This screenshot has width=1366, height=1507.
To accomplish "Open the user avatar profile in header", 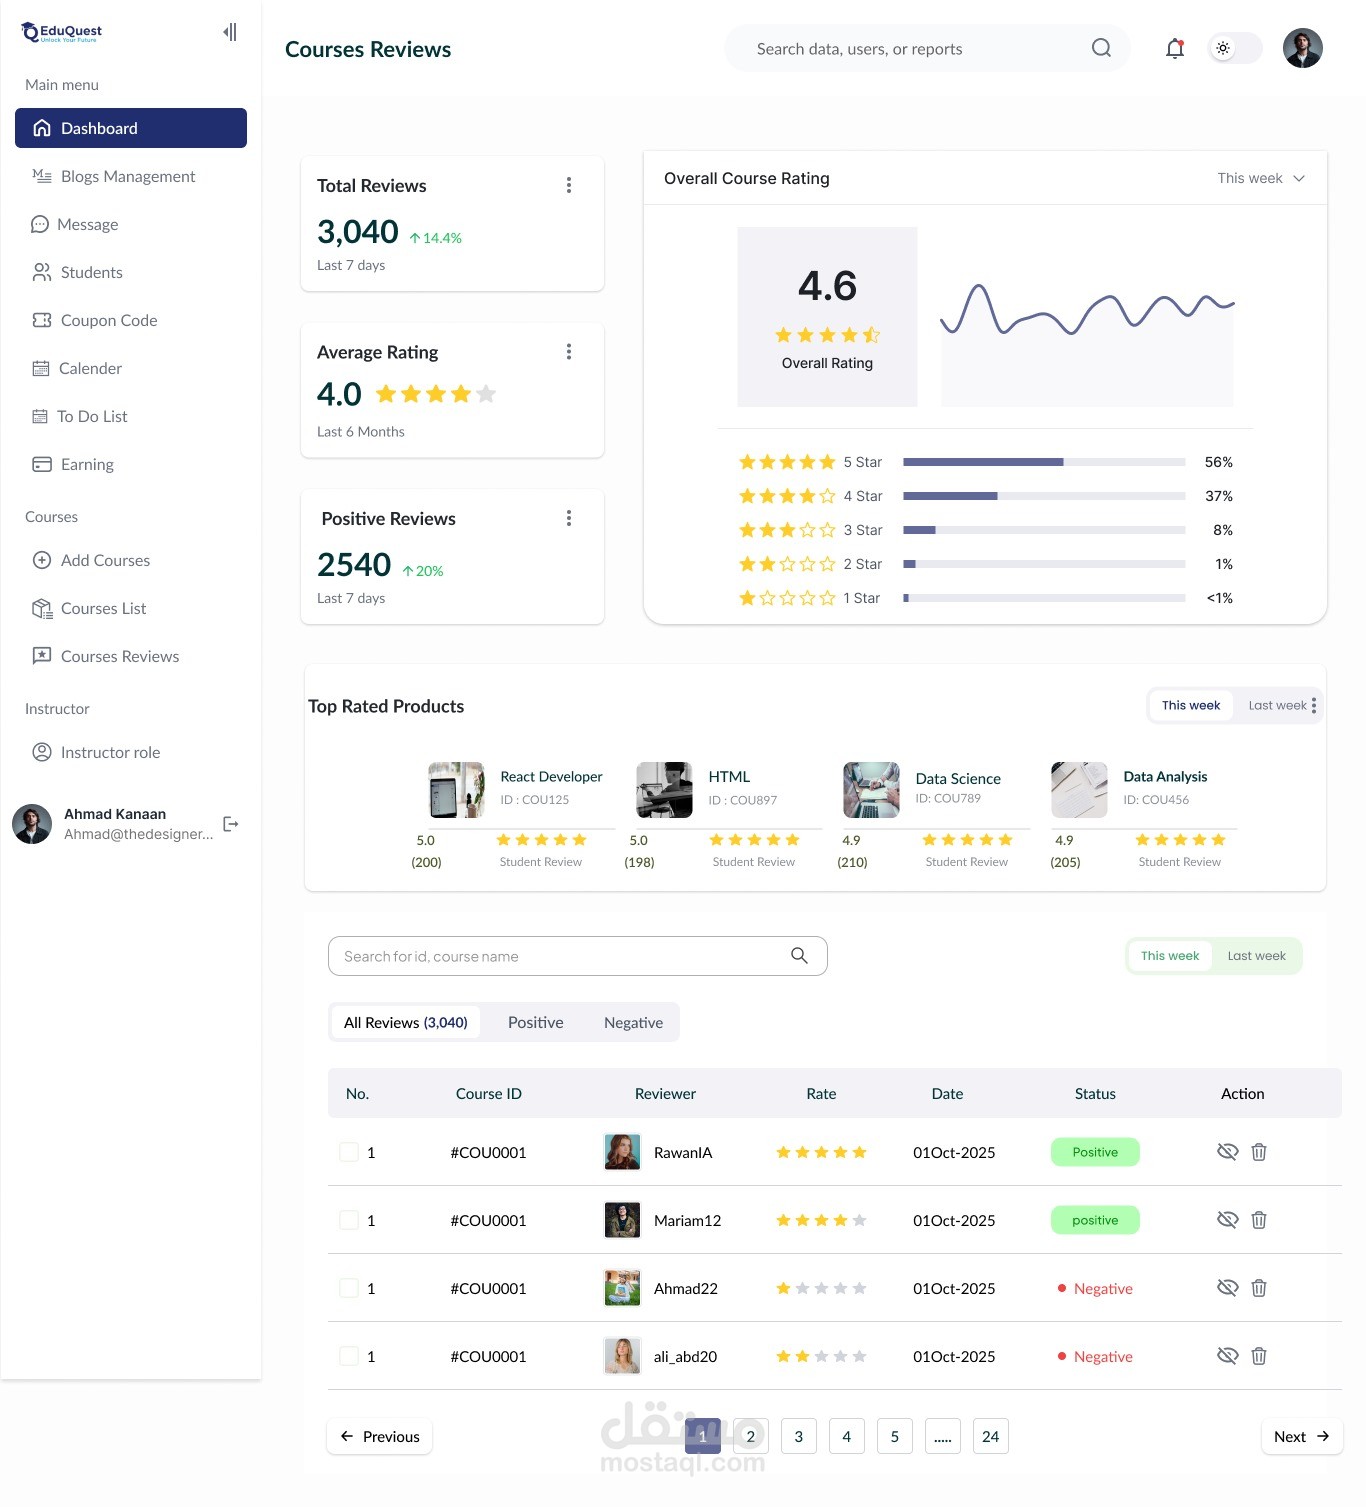I will click(1302, 48).
